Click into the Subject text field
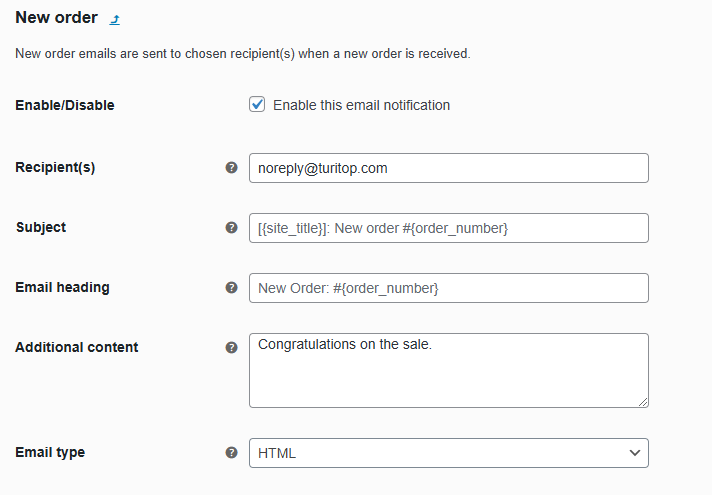This screenshot has height=495, width=712. [448, 228]
